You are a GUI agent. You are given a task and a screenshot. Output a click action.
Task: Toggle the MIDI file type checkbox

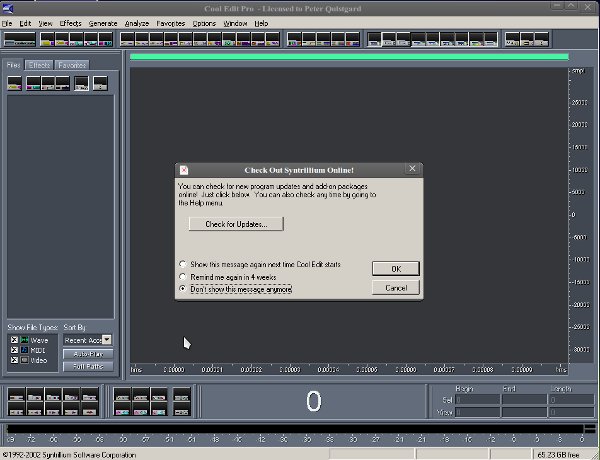(14, 350)
